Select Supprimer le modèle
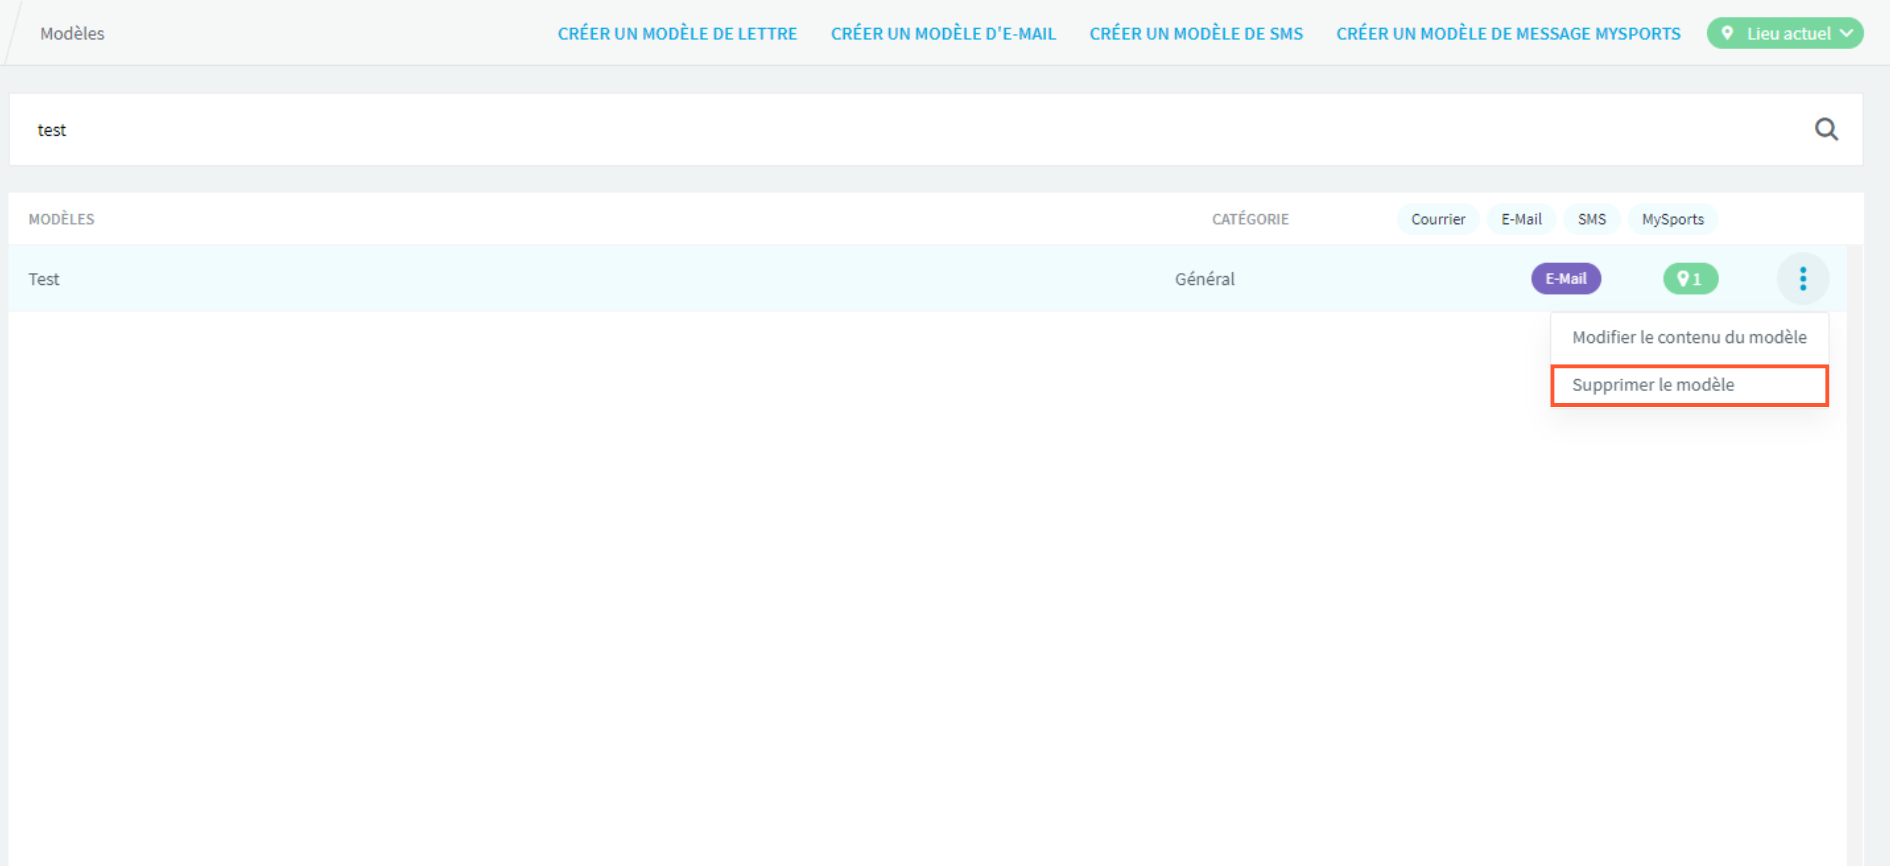 1689,385
